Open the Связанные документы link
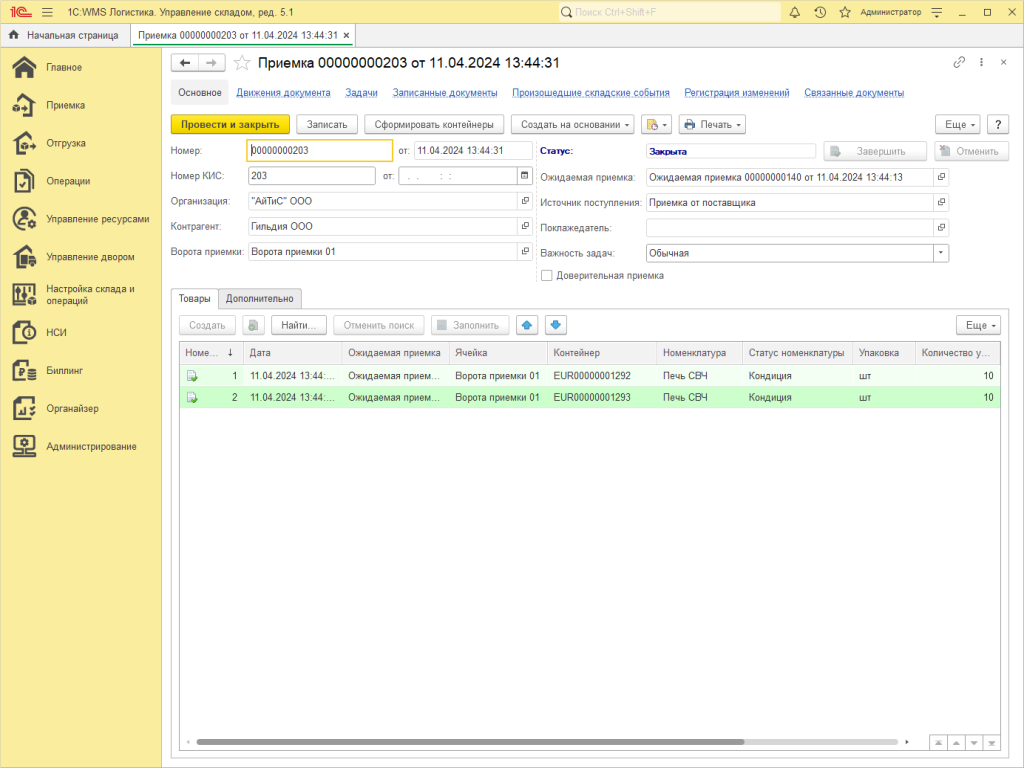 point(854,93)
